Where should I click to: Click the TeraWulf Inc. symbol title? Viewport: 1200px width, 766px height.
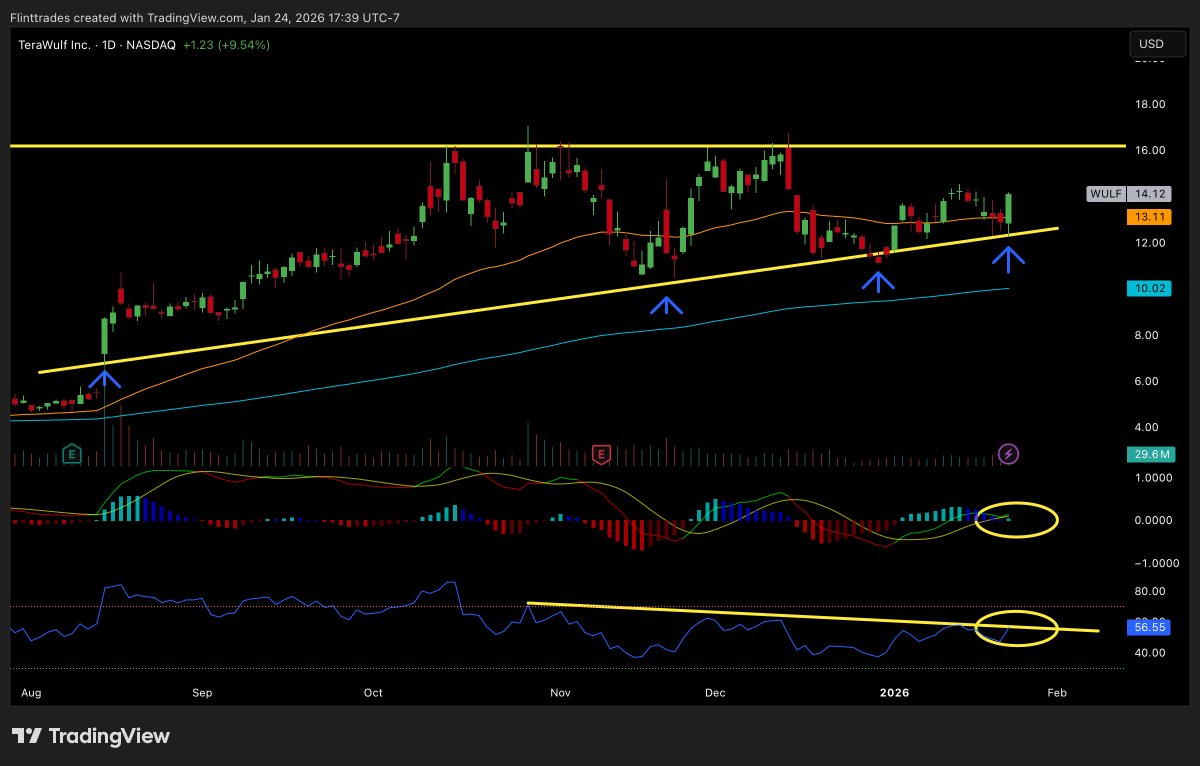55,45
